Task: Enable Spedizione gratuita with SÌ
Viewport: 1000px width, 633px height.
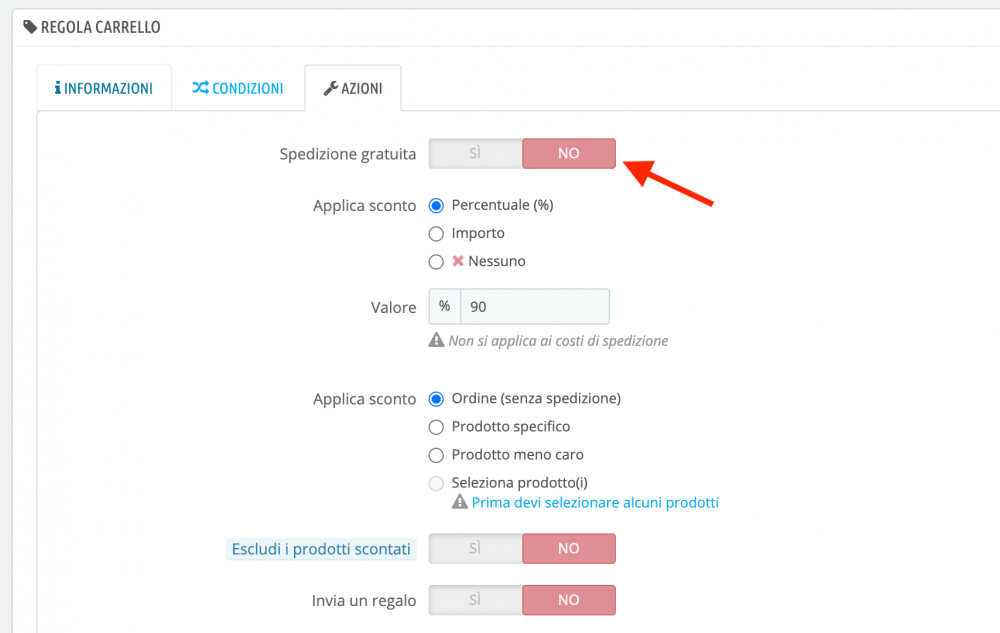Action: 475,153
